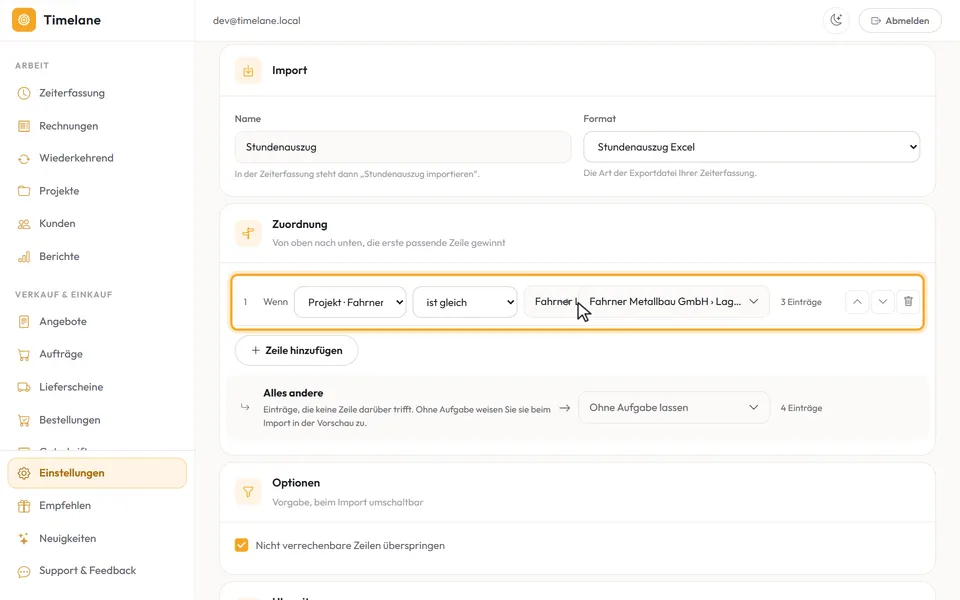The height and width of the screenshot is (600, 960).
Task: Move rule row 1 down
Action: 882,302
